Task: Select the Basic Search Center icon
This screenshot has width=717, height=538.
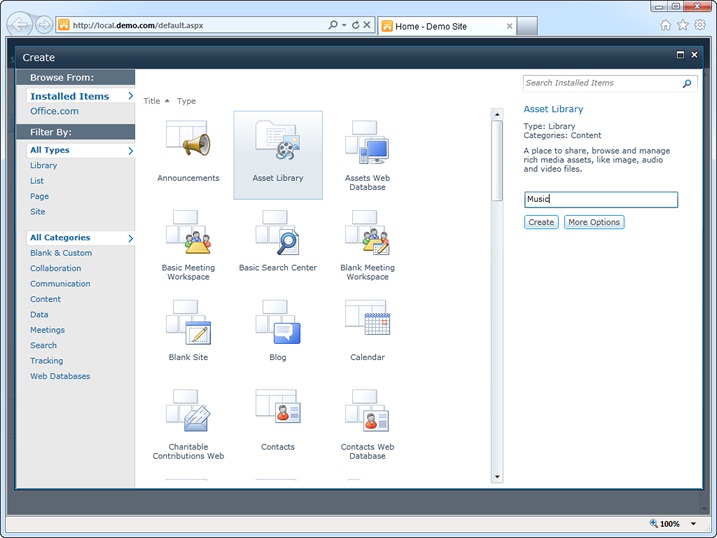Action: (278, 232)
